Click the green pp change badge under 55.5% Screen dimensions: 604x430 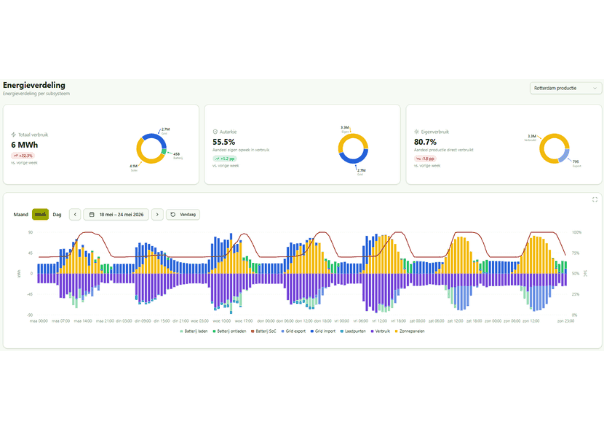[x=224, y=159]
